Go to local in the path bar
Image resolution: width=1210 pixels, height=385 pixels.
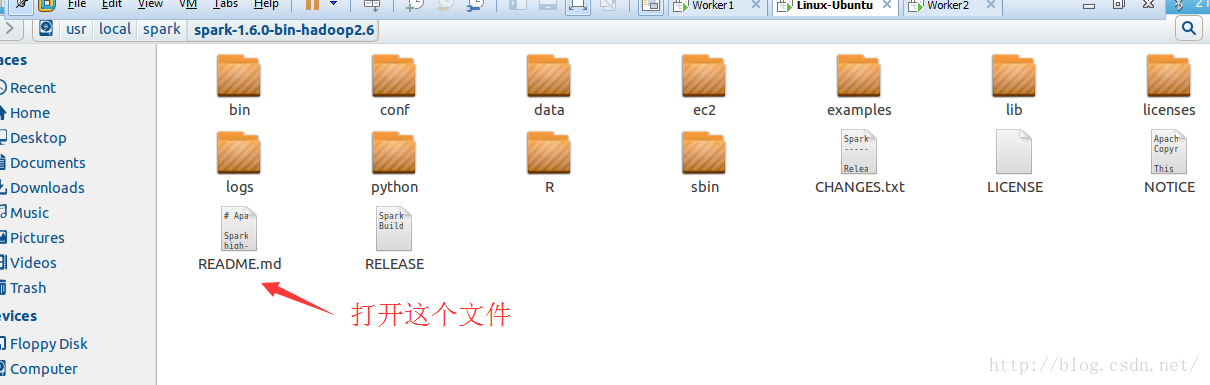point(115,28)
